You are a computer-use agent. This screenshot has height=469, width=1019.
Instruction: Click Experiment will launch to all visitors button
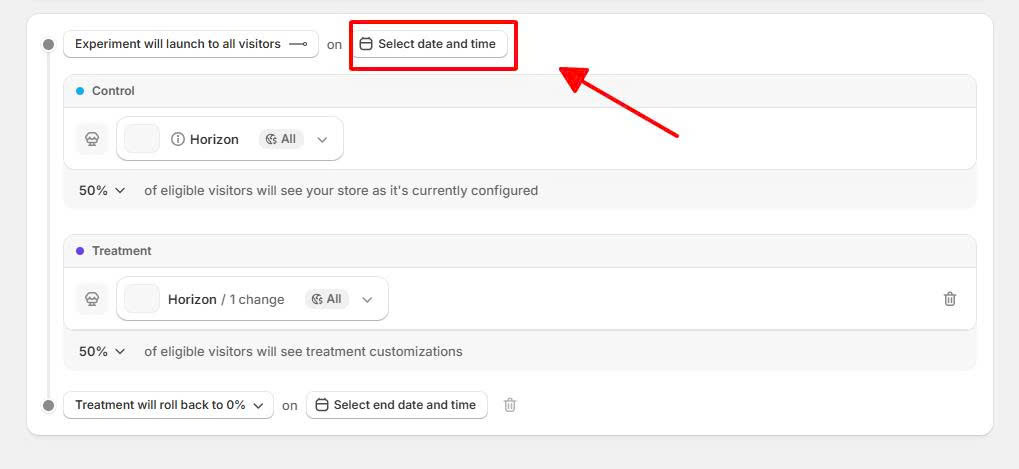tap(191, 44)
